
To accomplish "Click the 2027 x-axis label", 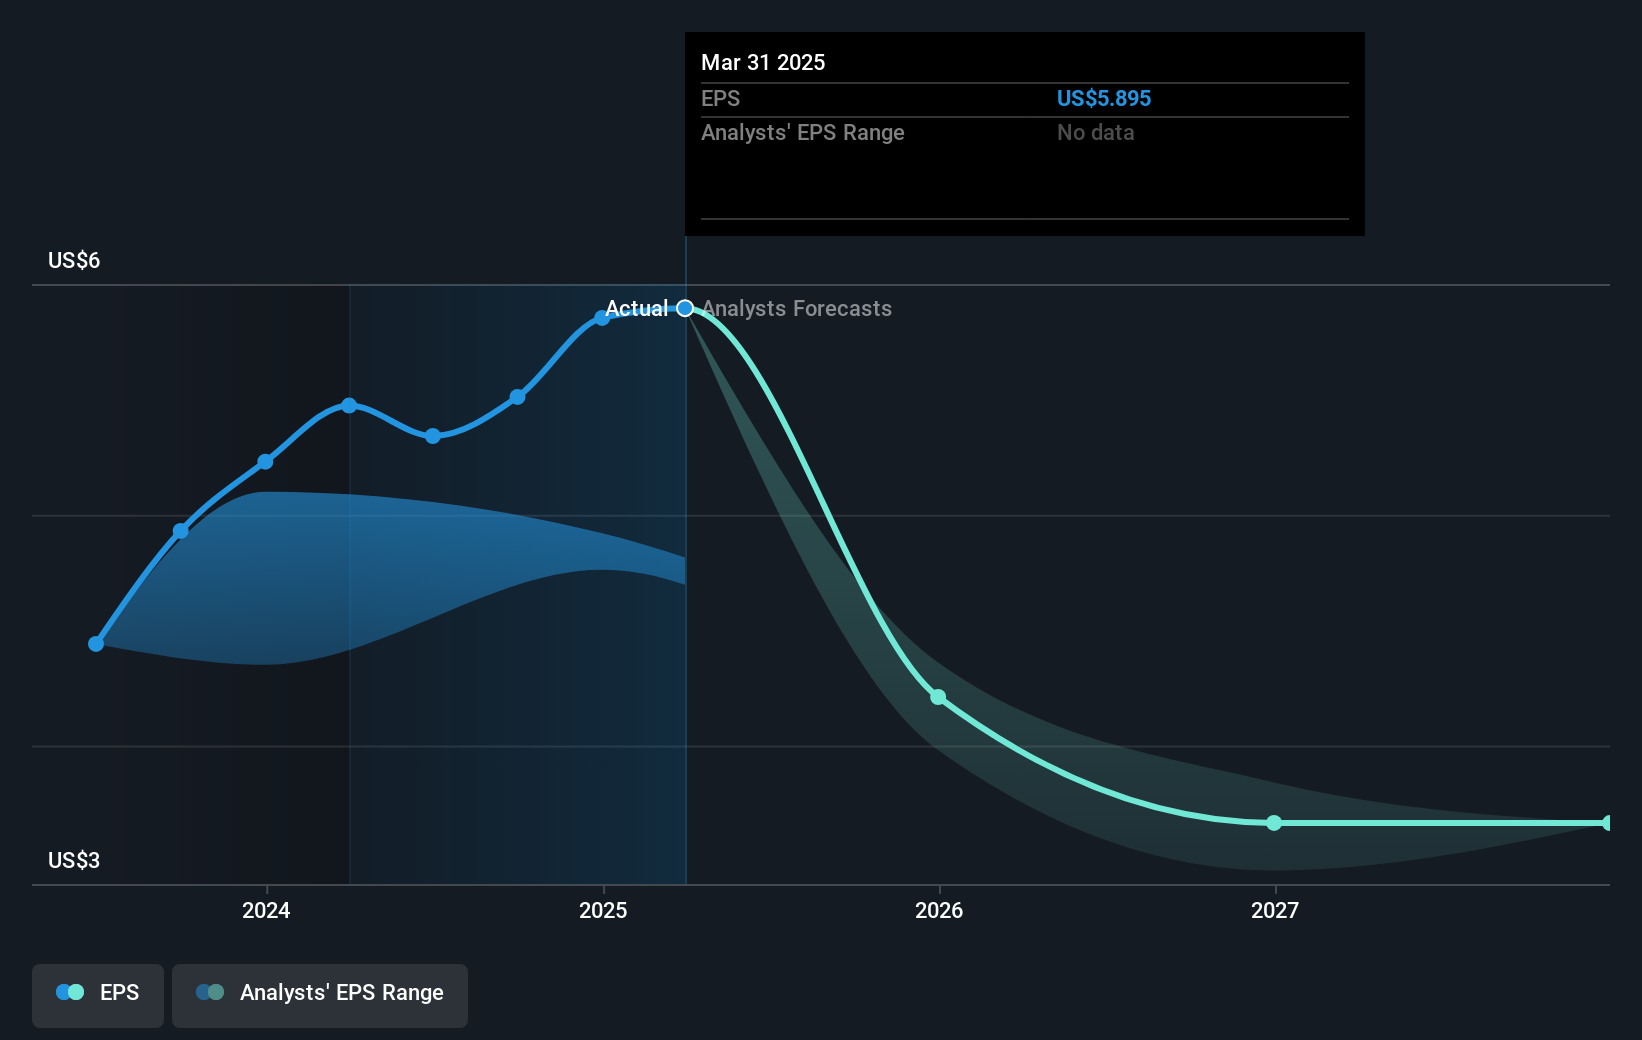I will coord(1275,910).
